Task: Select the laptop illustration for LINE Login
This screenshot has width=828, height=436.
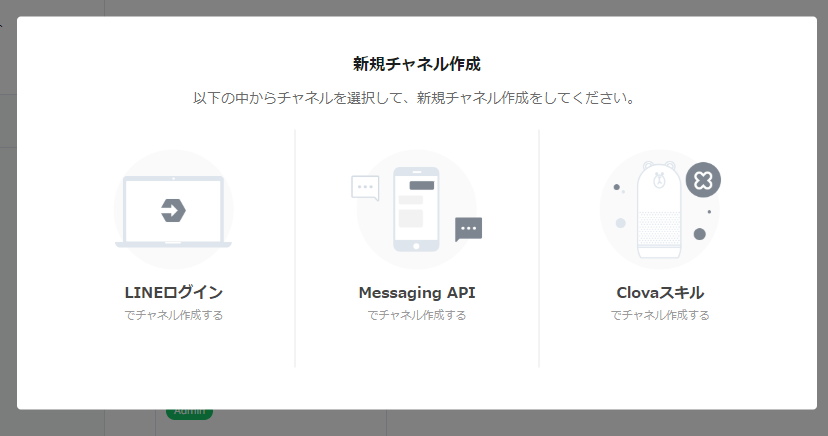Action: [173, 211]
